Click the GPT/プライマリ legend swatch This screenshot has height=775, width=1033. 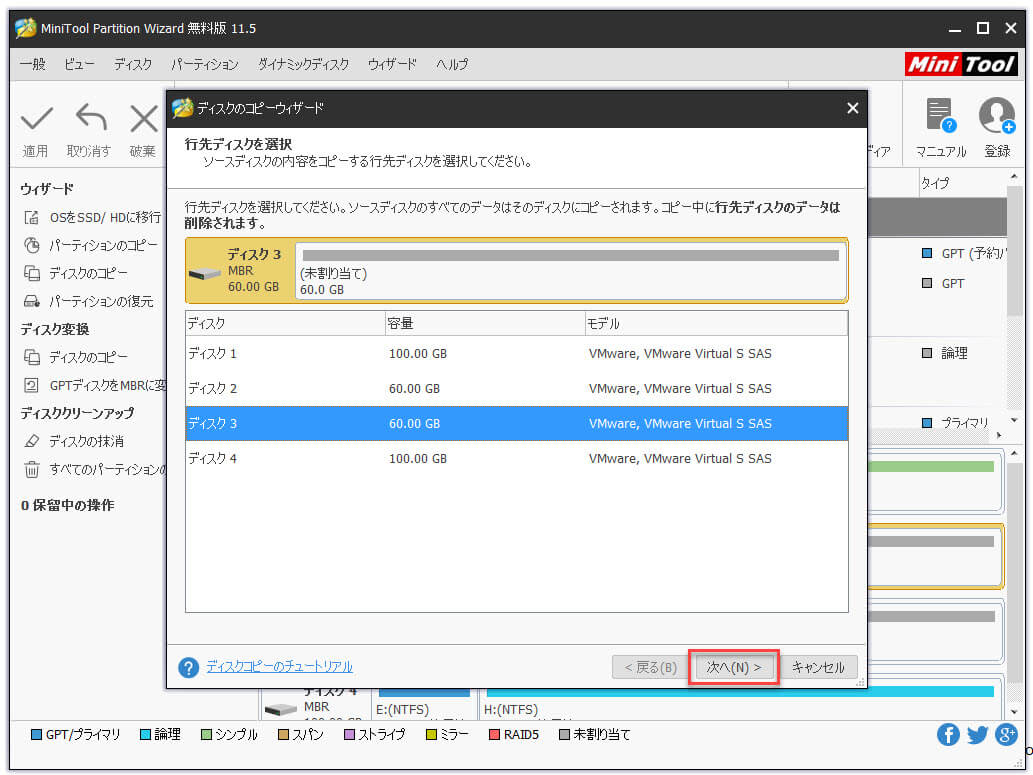pyautogui.click(x=36, y=734)
